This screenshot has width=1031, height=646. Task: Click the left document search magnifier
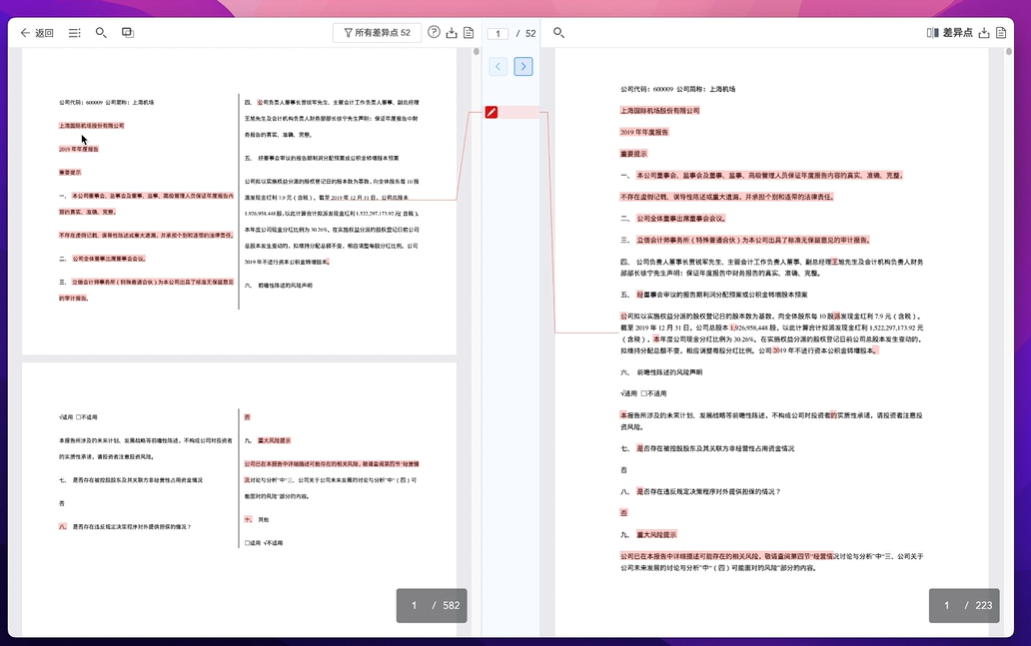(x=101, y=32)
